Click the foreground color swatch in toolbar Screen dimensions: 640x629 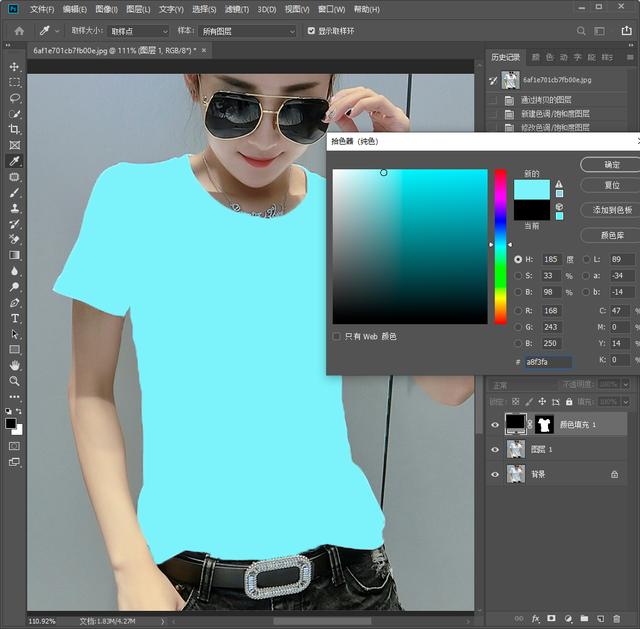click(11, 423)
